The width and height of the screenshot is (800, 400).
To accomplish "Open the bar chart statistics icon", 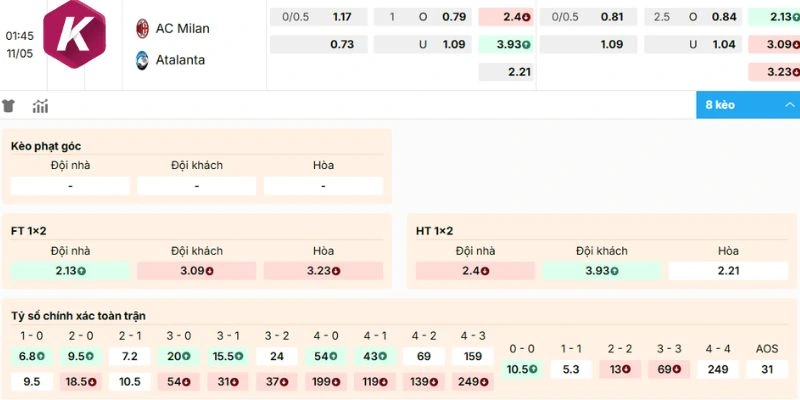I will (40, 106).
